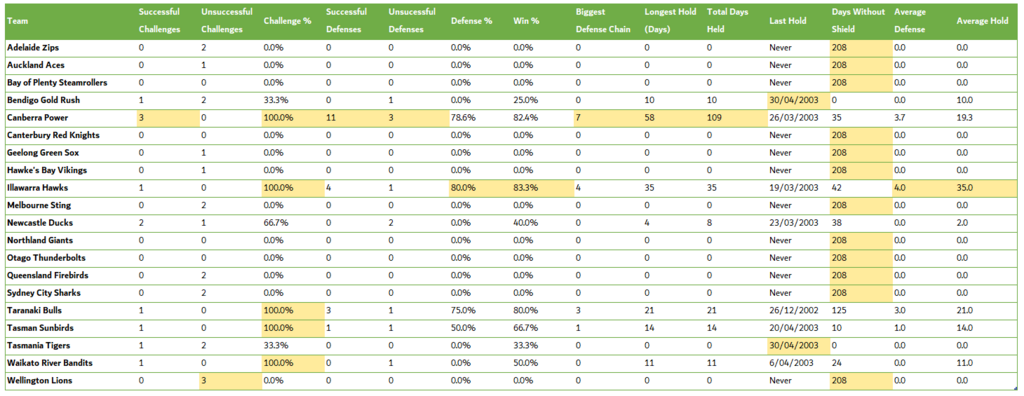Select the Biggest Defense Chain header
This screenshot has height=396, width=1024.
coord(607,21)
